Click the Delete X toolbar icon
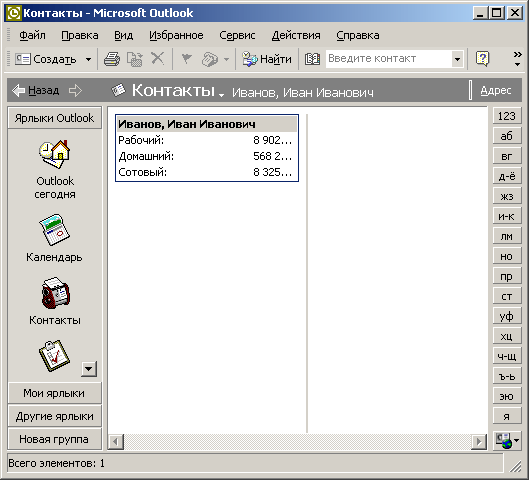The image size is (529, 480). 157,59
